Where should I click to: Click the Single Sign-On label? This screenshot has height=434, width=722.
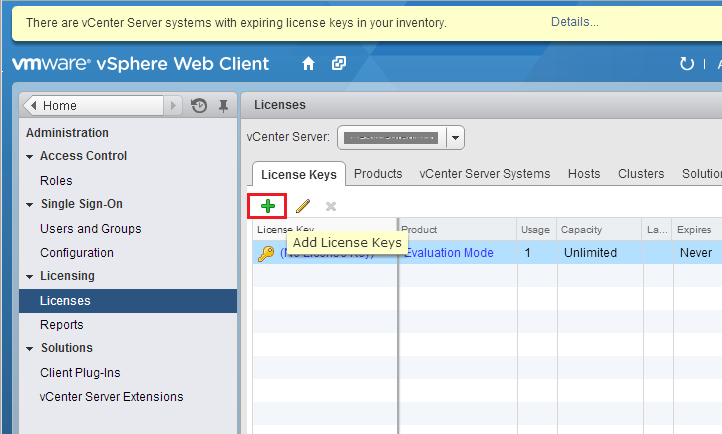click(82, 203)
